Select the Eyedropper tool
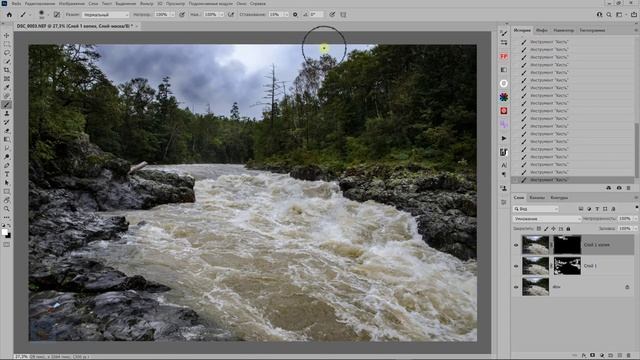Viewport: 640px width, 360px height. [x=7, y=87]
